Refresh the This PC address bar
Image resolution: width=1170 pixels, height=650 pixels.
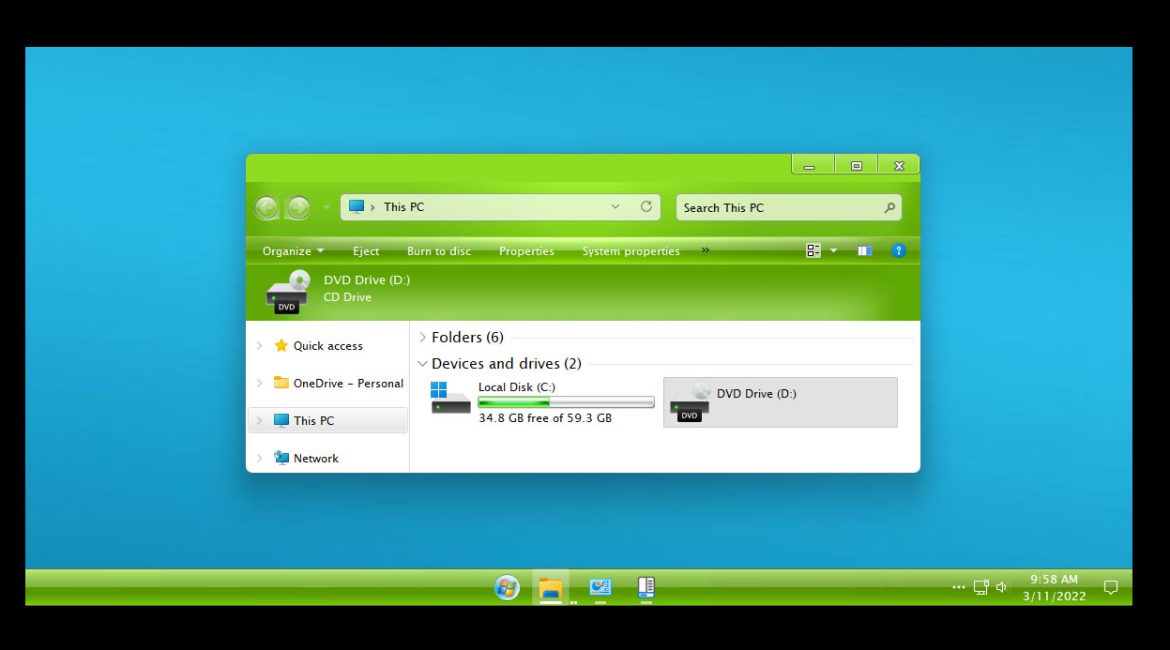(x=646, y=207)
